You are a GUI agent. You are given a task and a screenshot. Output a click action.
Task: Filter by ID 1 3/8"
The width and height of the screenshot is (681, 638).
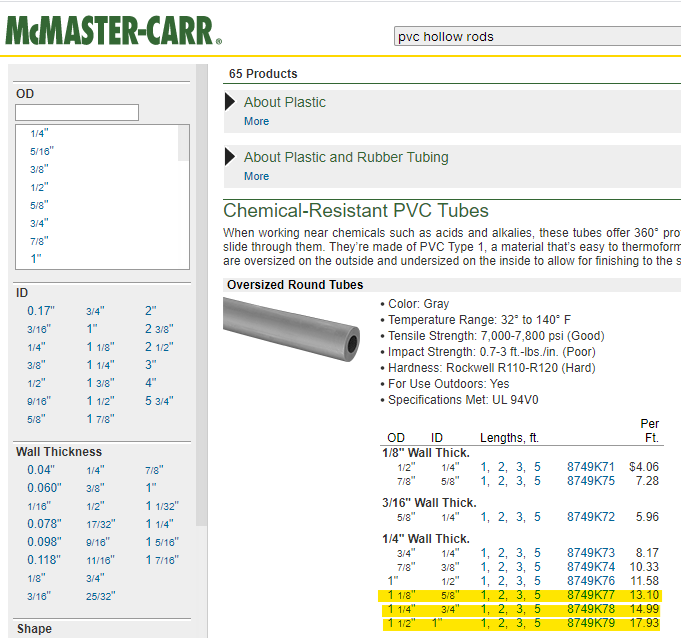click(x=100, y=383)
